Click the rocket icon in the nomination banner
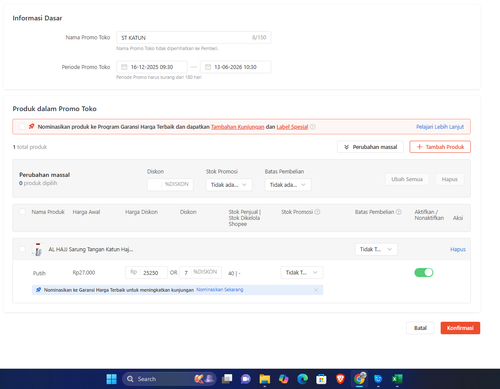The height and width of the screenshot is (389, 500). (x=31, y=127)
